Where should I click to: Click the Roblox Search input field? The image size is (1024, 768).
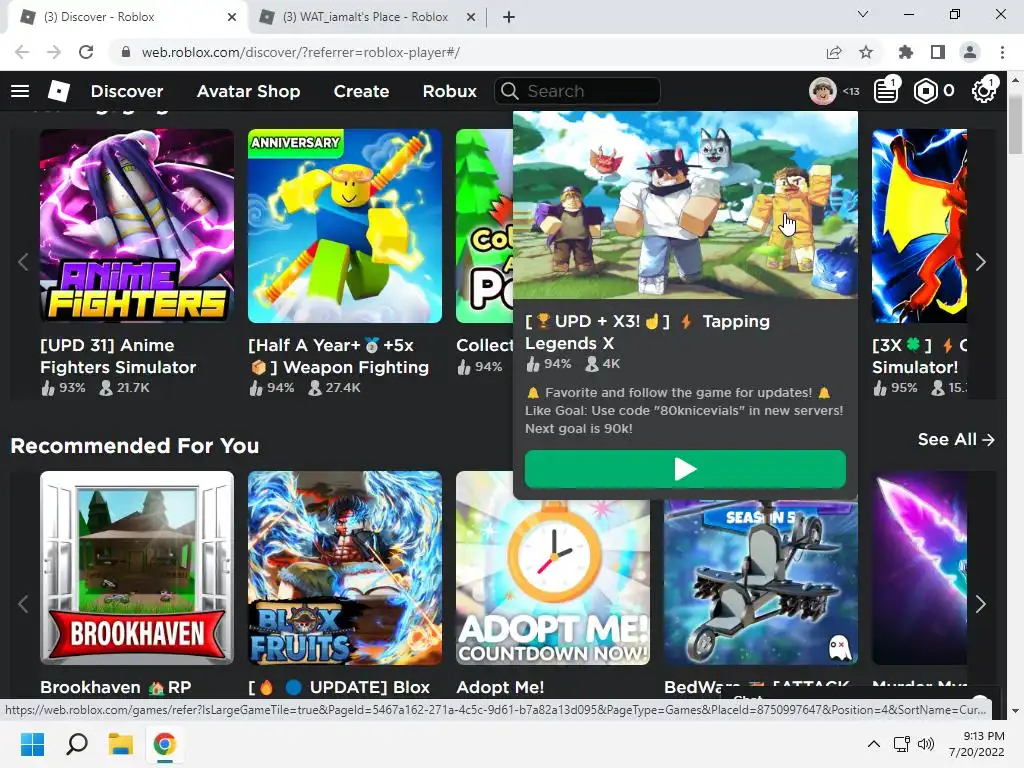(x=577, y=91)
